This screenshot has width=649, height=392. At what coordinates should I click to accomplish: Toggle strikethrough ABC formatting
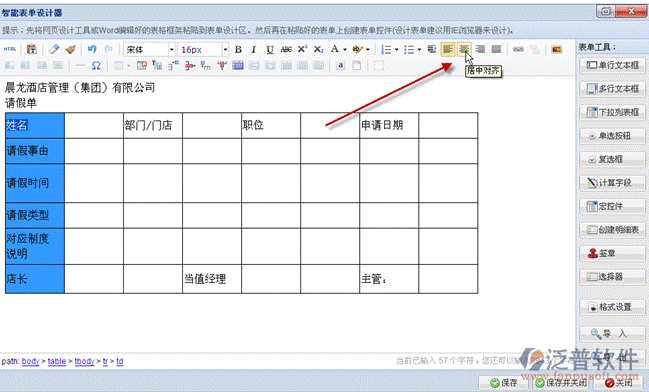(286, 49)
